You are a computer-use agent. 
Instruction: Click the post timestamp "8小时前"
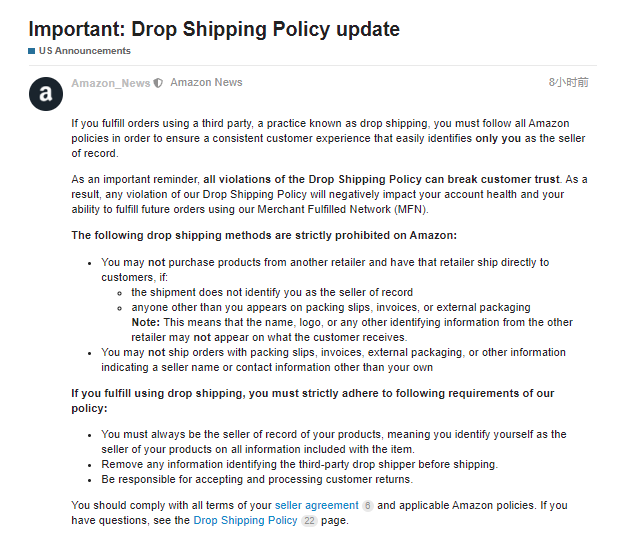pyautogui.click(x=568, y=83)
